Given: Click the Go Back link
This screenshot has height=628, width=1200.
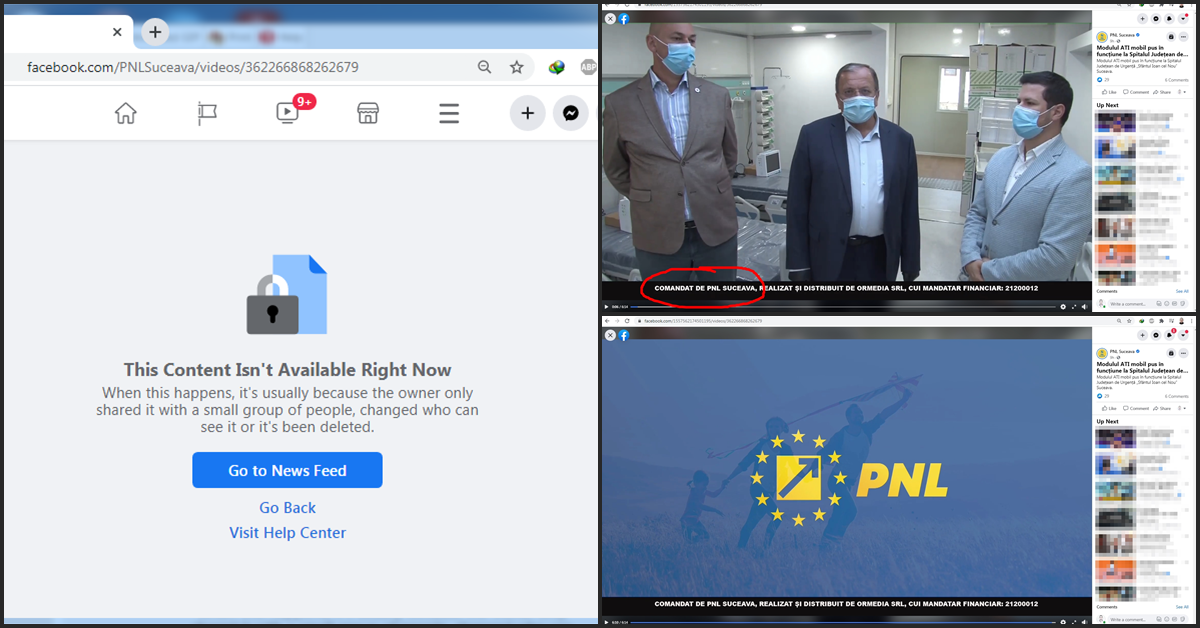Looking at the screenshot, I should [x=287, y=507].
